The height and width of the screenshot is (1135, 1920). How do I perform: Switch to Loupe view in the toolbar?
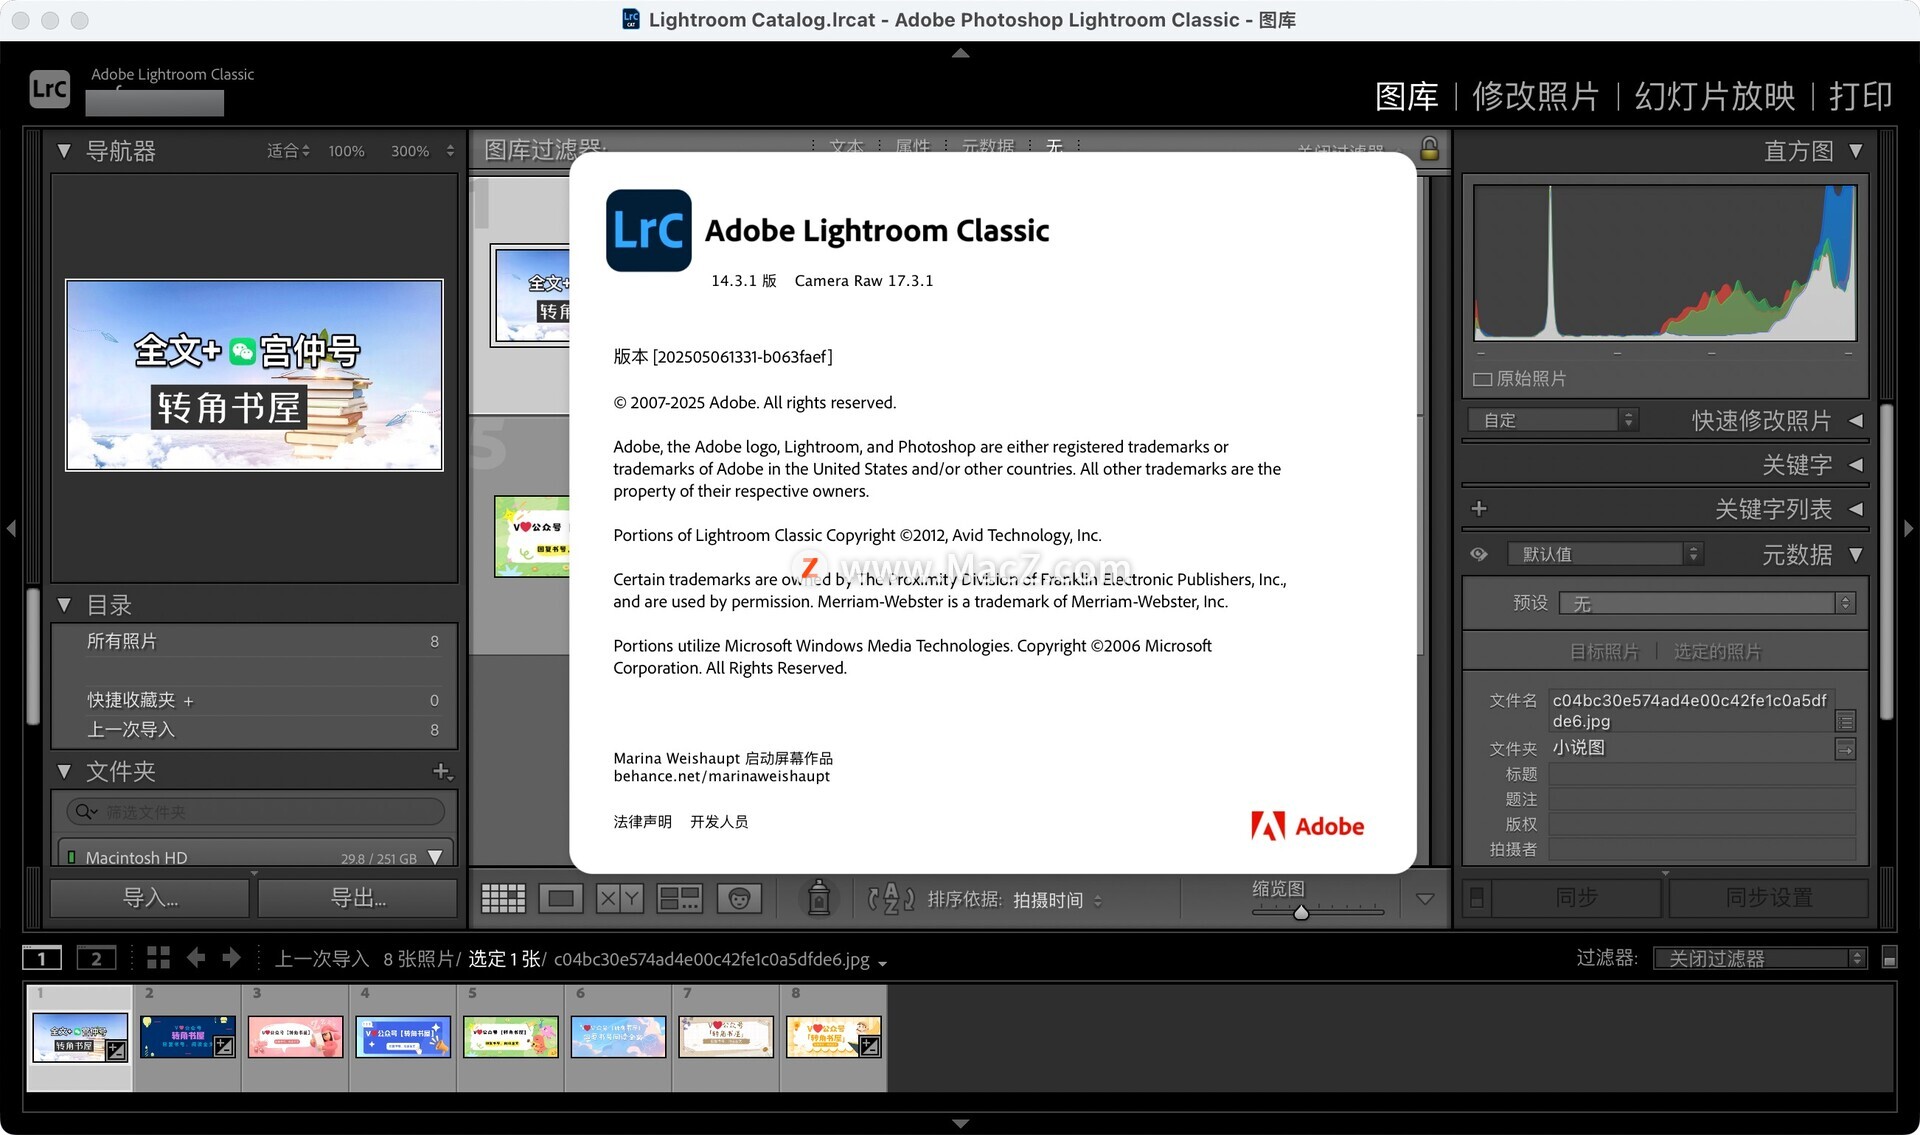pyautogui.click(x=561, y=898)
